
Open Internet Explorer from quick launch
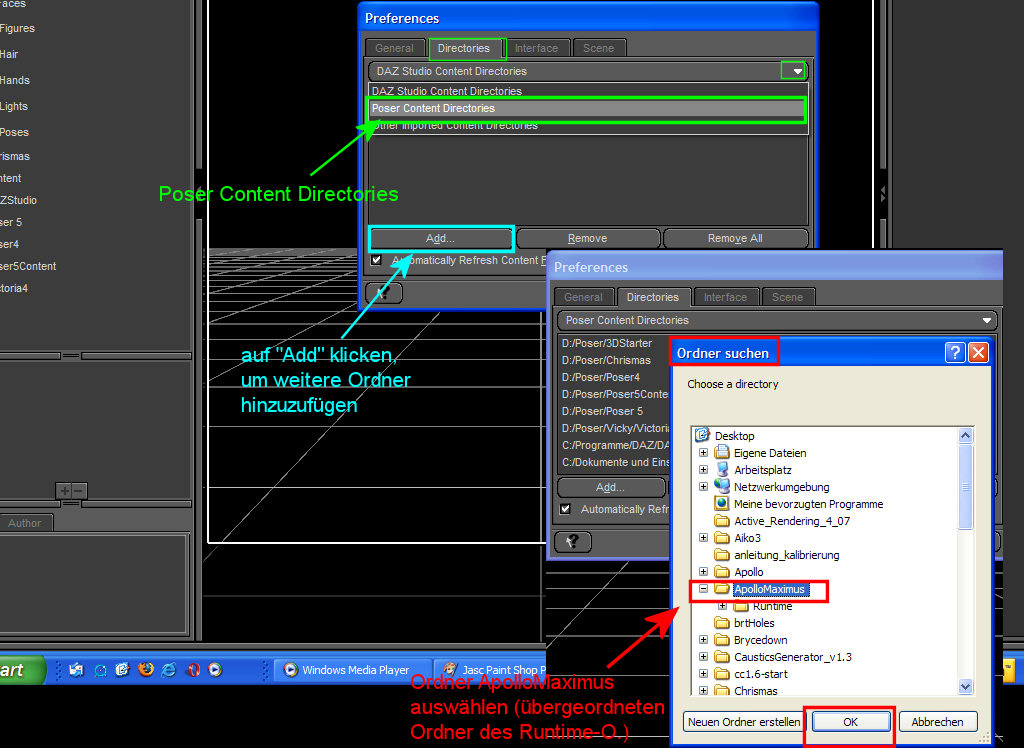point(169,670)
